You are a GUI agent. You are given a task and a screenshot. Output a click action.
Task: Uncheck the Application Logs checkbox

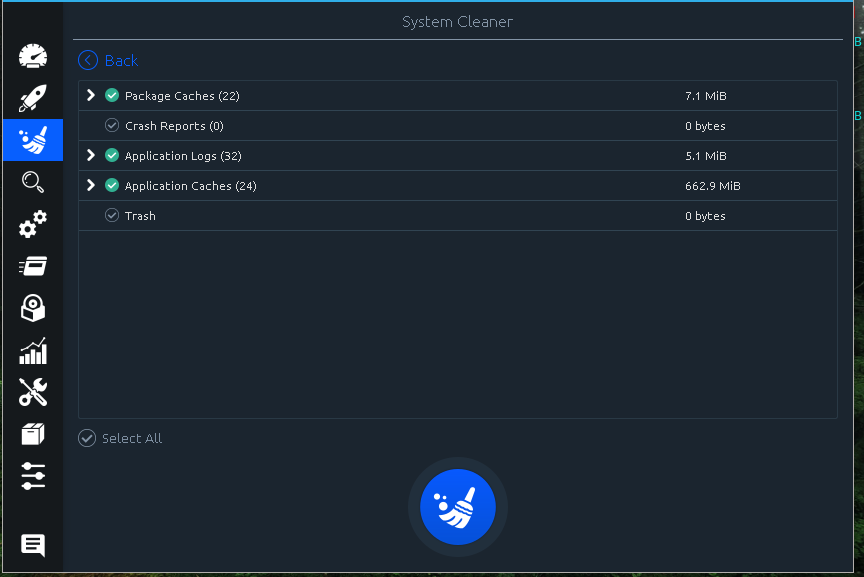(112, 155)
